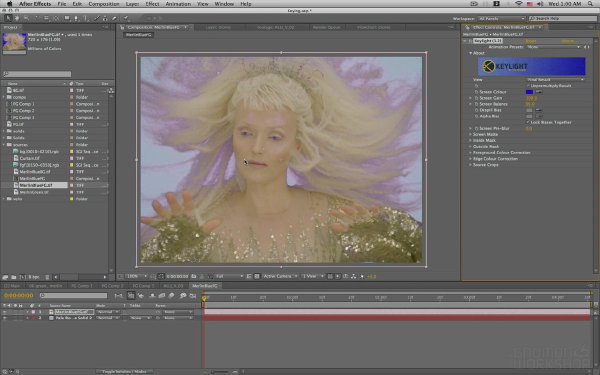Click the snapshot camera icon below viewer
The height and width of the screenshot is (375, 600).
click(x=194, y=276)
